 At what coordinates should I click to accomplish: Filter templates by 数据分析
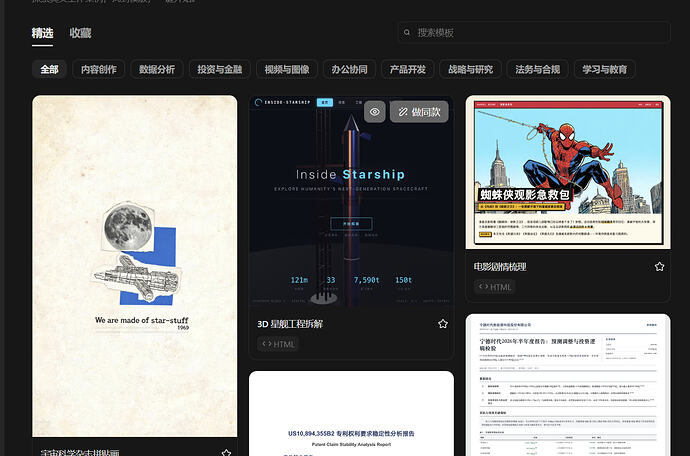157,70
